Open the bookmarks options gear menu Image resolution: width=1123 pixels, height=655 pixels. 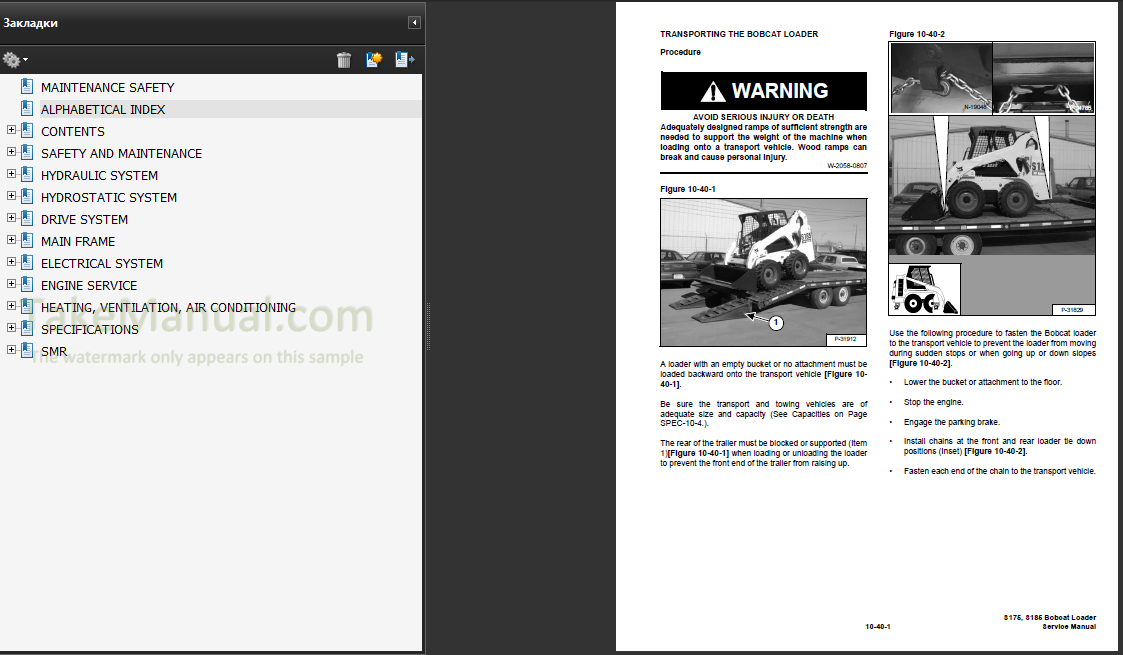(14, 60)
